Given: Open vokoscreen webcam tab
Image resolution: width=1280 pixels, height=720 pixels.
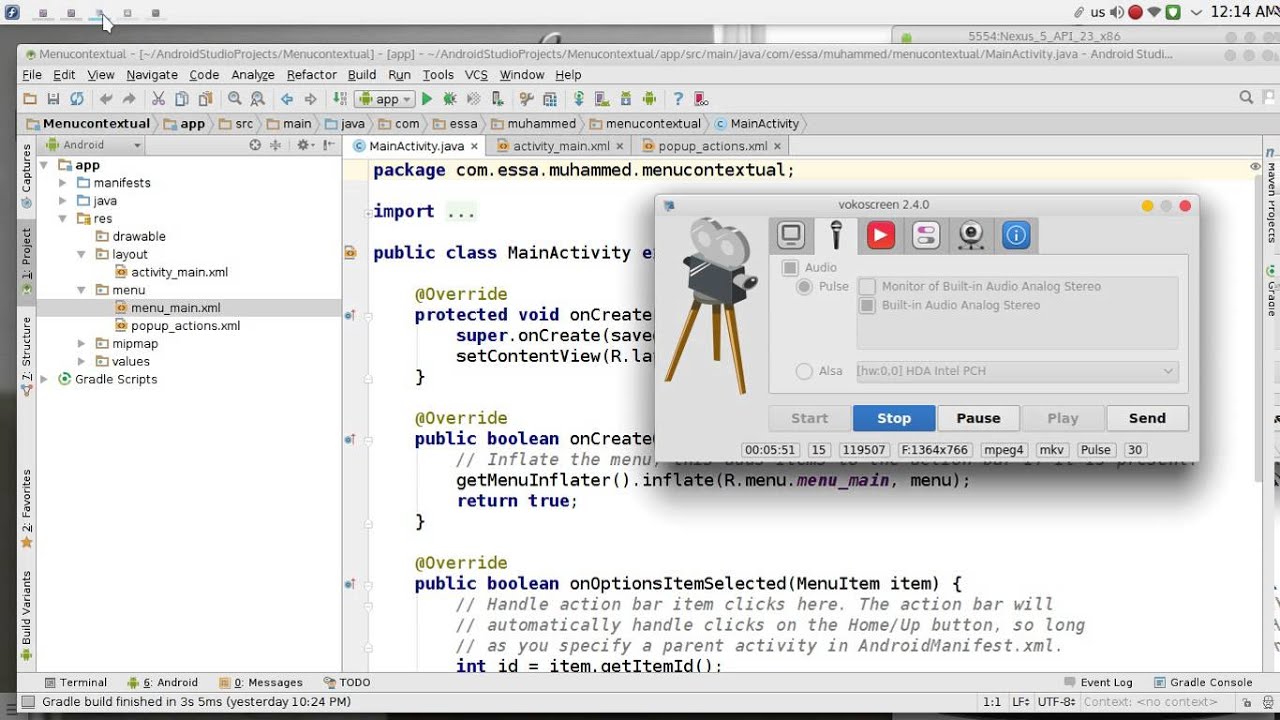Looking at the screenshot, I should 971,235.
